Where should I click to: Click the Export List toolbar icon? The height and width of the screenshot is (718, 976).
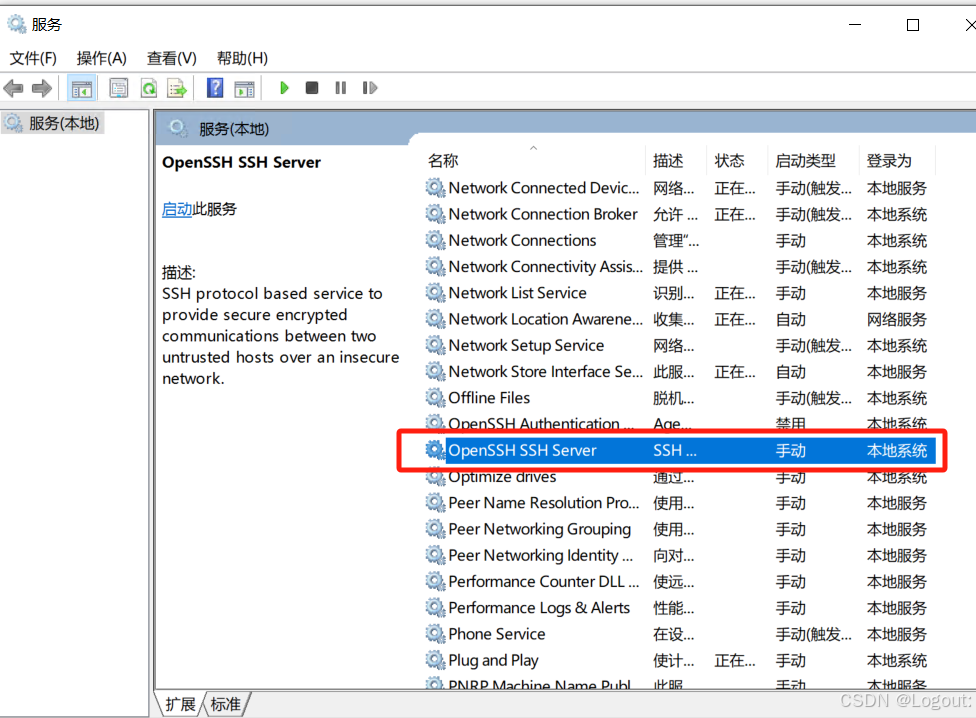pyautogui.click(x=177, y=88)
